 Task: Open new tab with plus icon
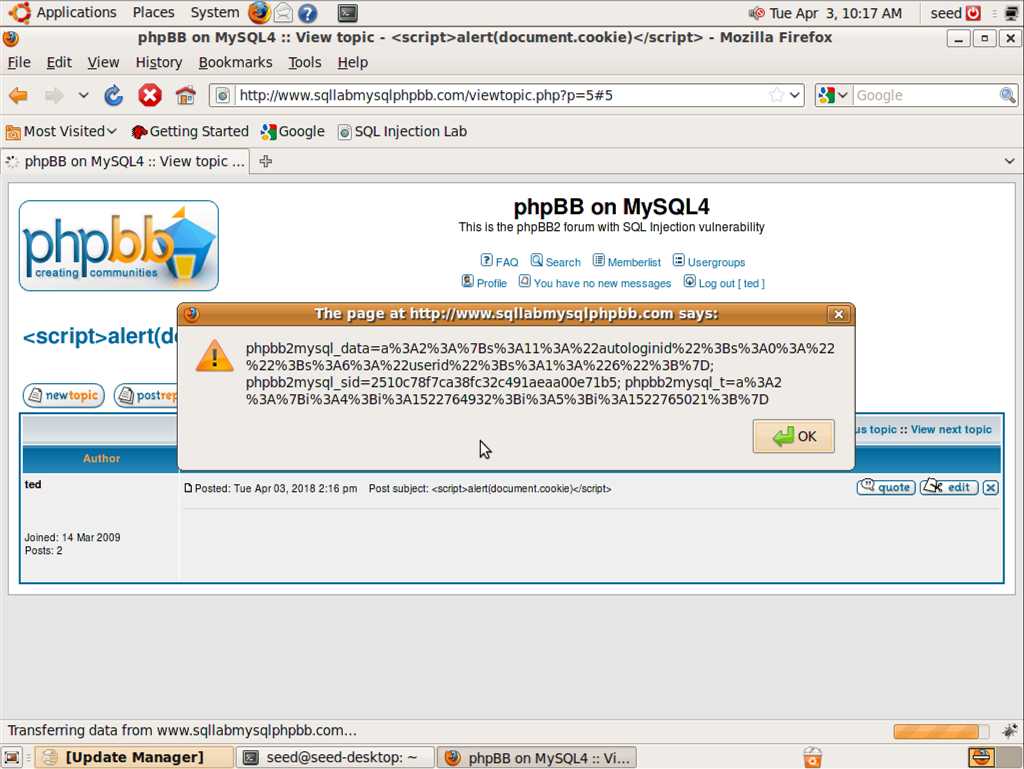point(265,161)
